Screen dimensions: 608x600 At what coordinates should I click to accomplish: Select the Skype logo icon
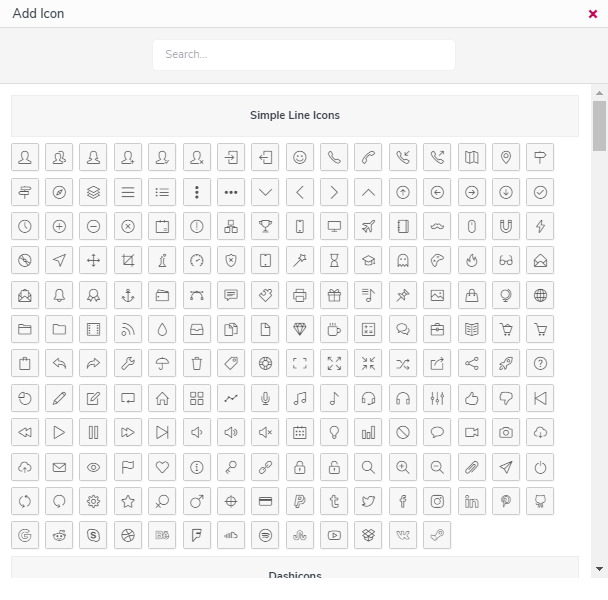point(93,536)
